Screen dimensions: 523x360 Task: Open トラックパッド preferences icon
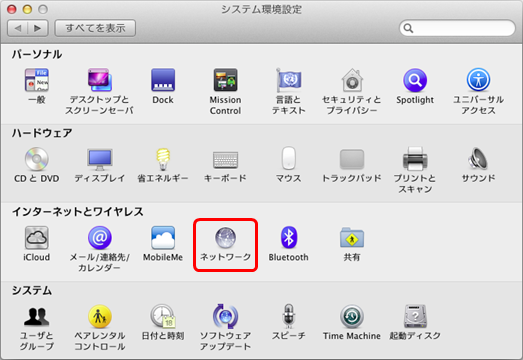coord(352,159)
